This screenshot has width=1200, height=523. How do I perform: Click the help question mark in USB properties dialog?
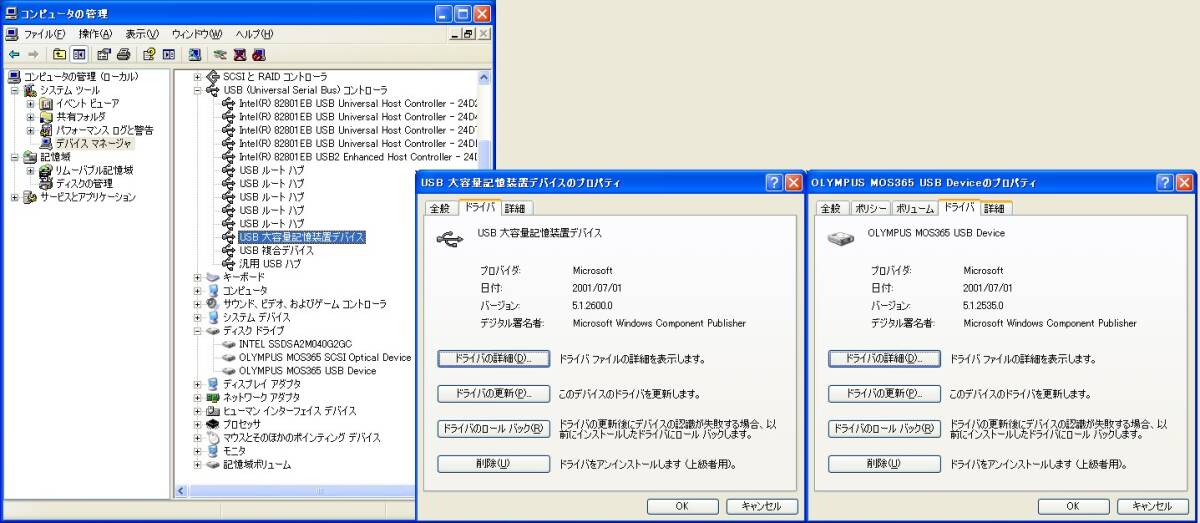[774, 182]
